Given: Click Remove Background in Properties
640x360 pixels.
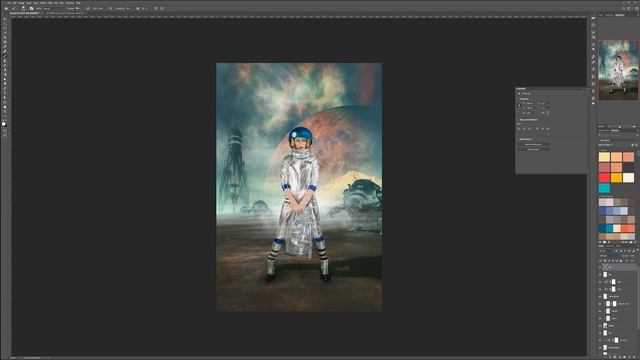Looking at the screenshot, I should (x=533, y=144).
